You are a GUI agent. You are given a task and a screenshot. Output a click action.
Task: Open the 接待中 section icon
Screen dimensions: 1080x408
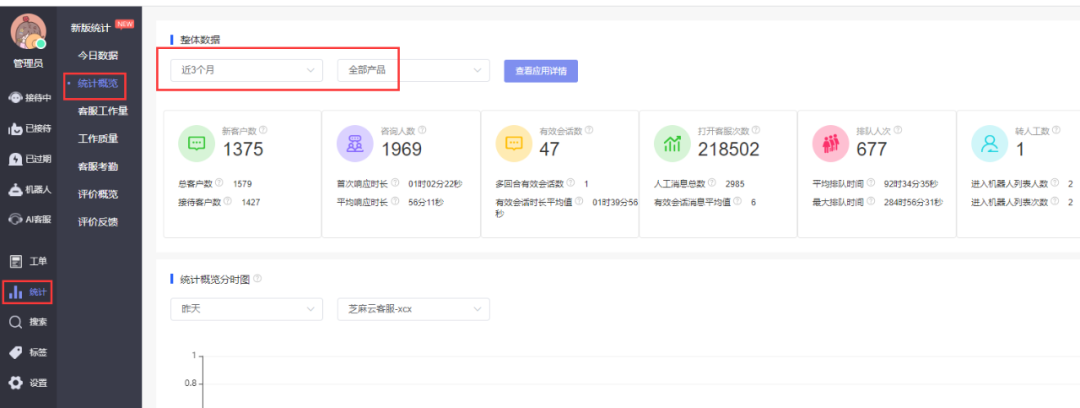pyautogui.click(x=15, y=98)
